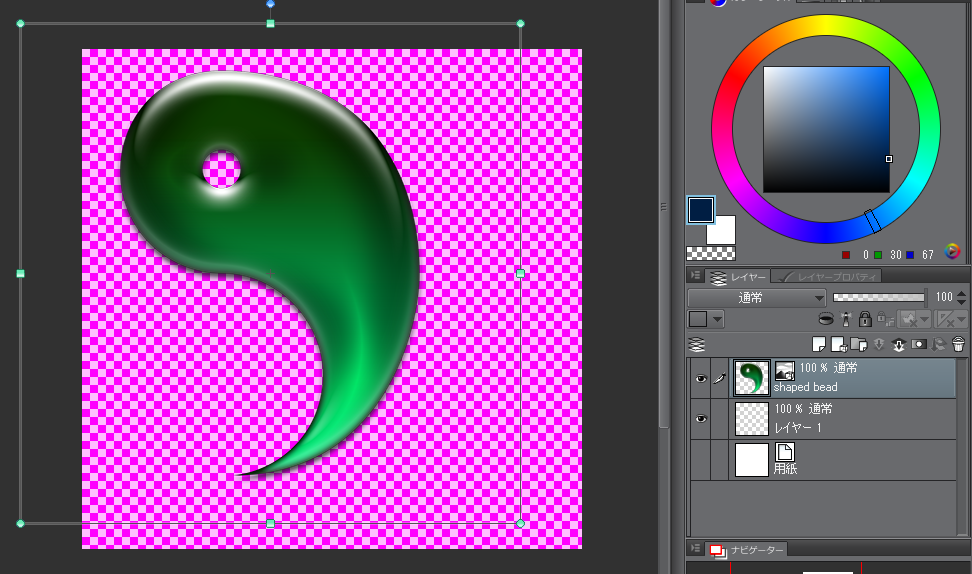
Task: Open the layer palette menu button
Action: point(695,276)
